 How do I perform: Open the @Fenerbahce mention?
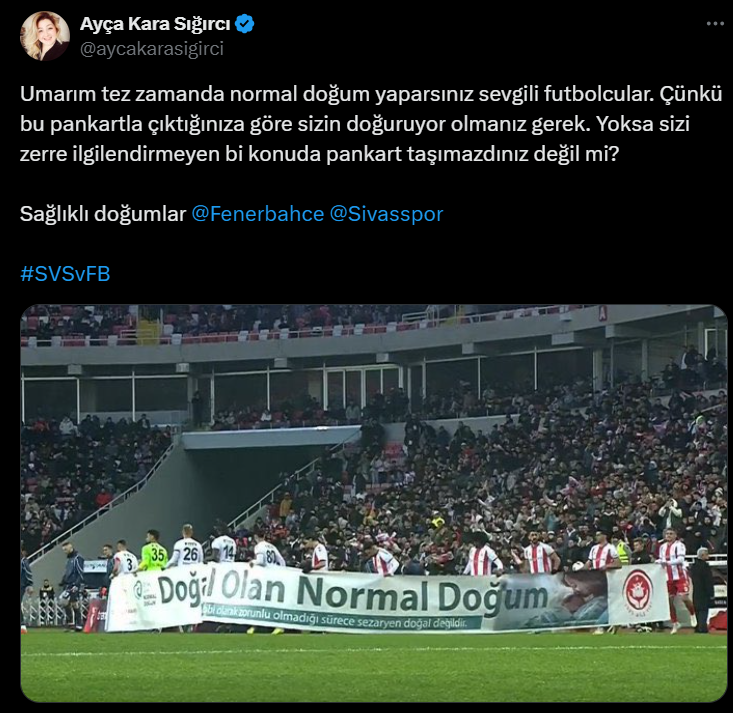click(258, 214)
